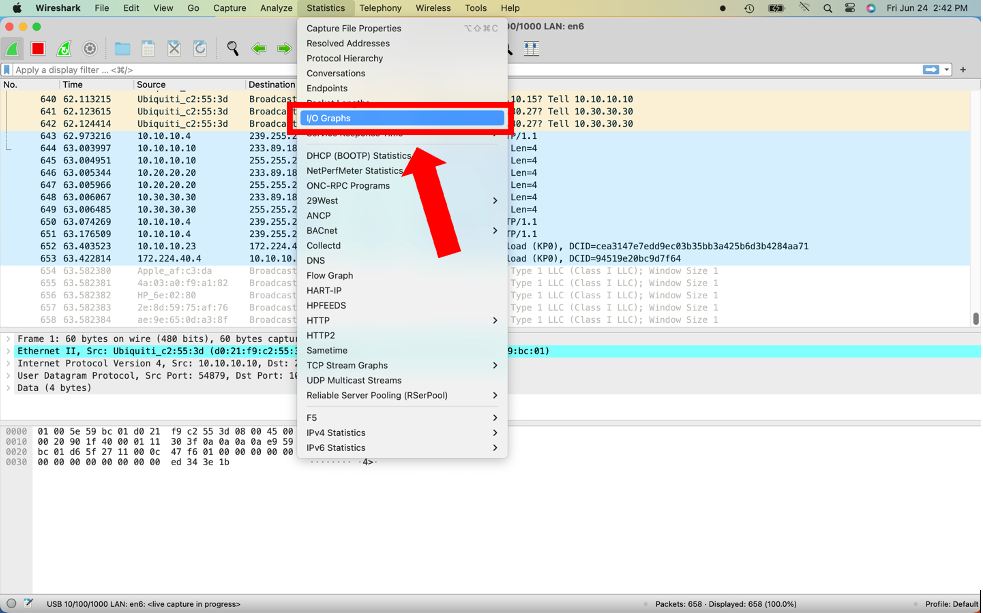The width and height of the screenshot is (983, 613).
Task: Expand the User Datagram Protocol row
Action: (x=8, y=375)
